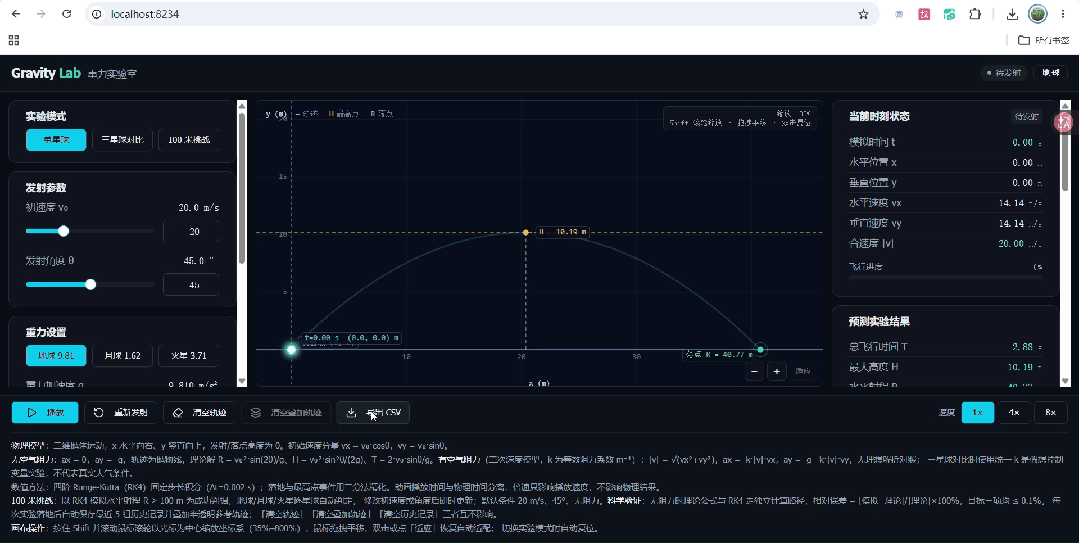Select Earth 9.81 gravity option
Image resolution: width=1079 pixels, height=543 pixels.
(56, 355)
